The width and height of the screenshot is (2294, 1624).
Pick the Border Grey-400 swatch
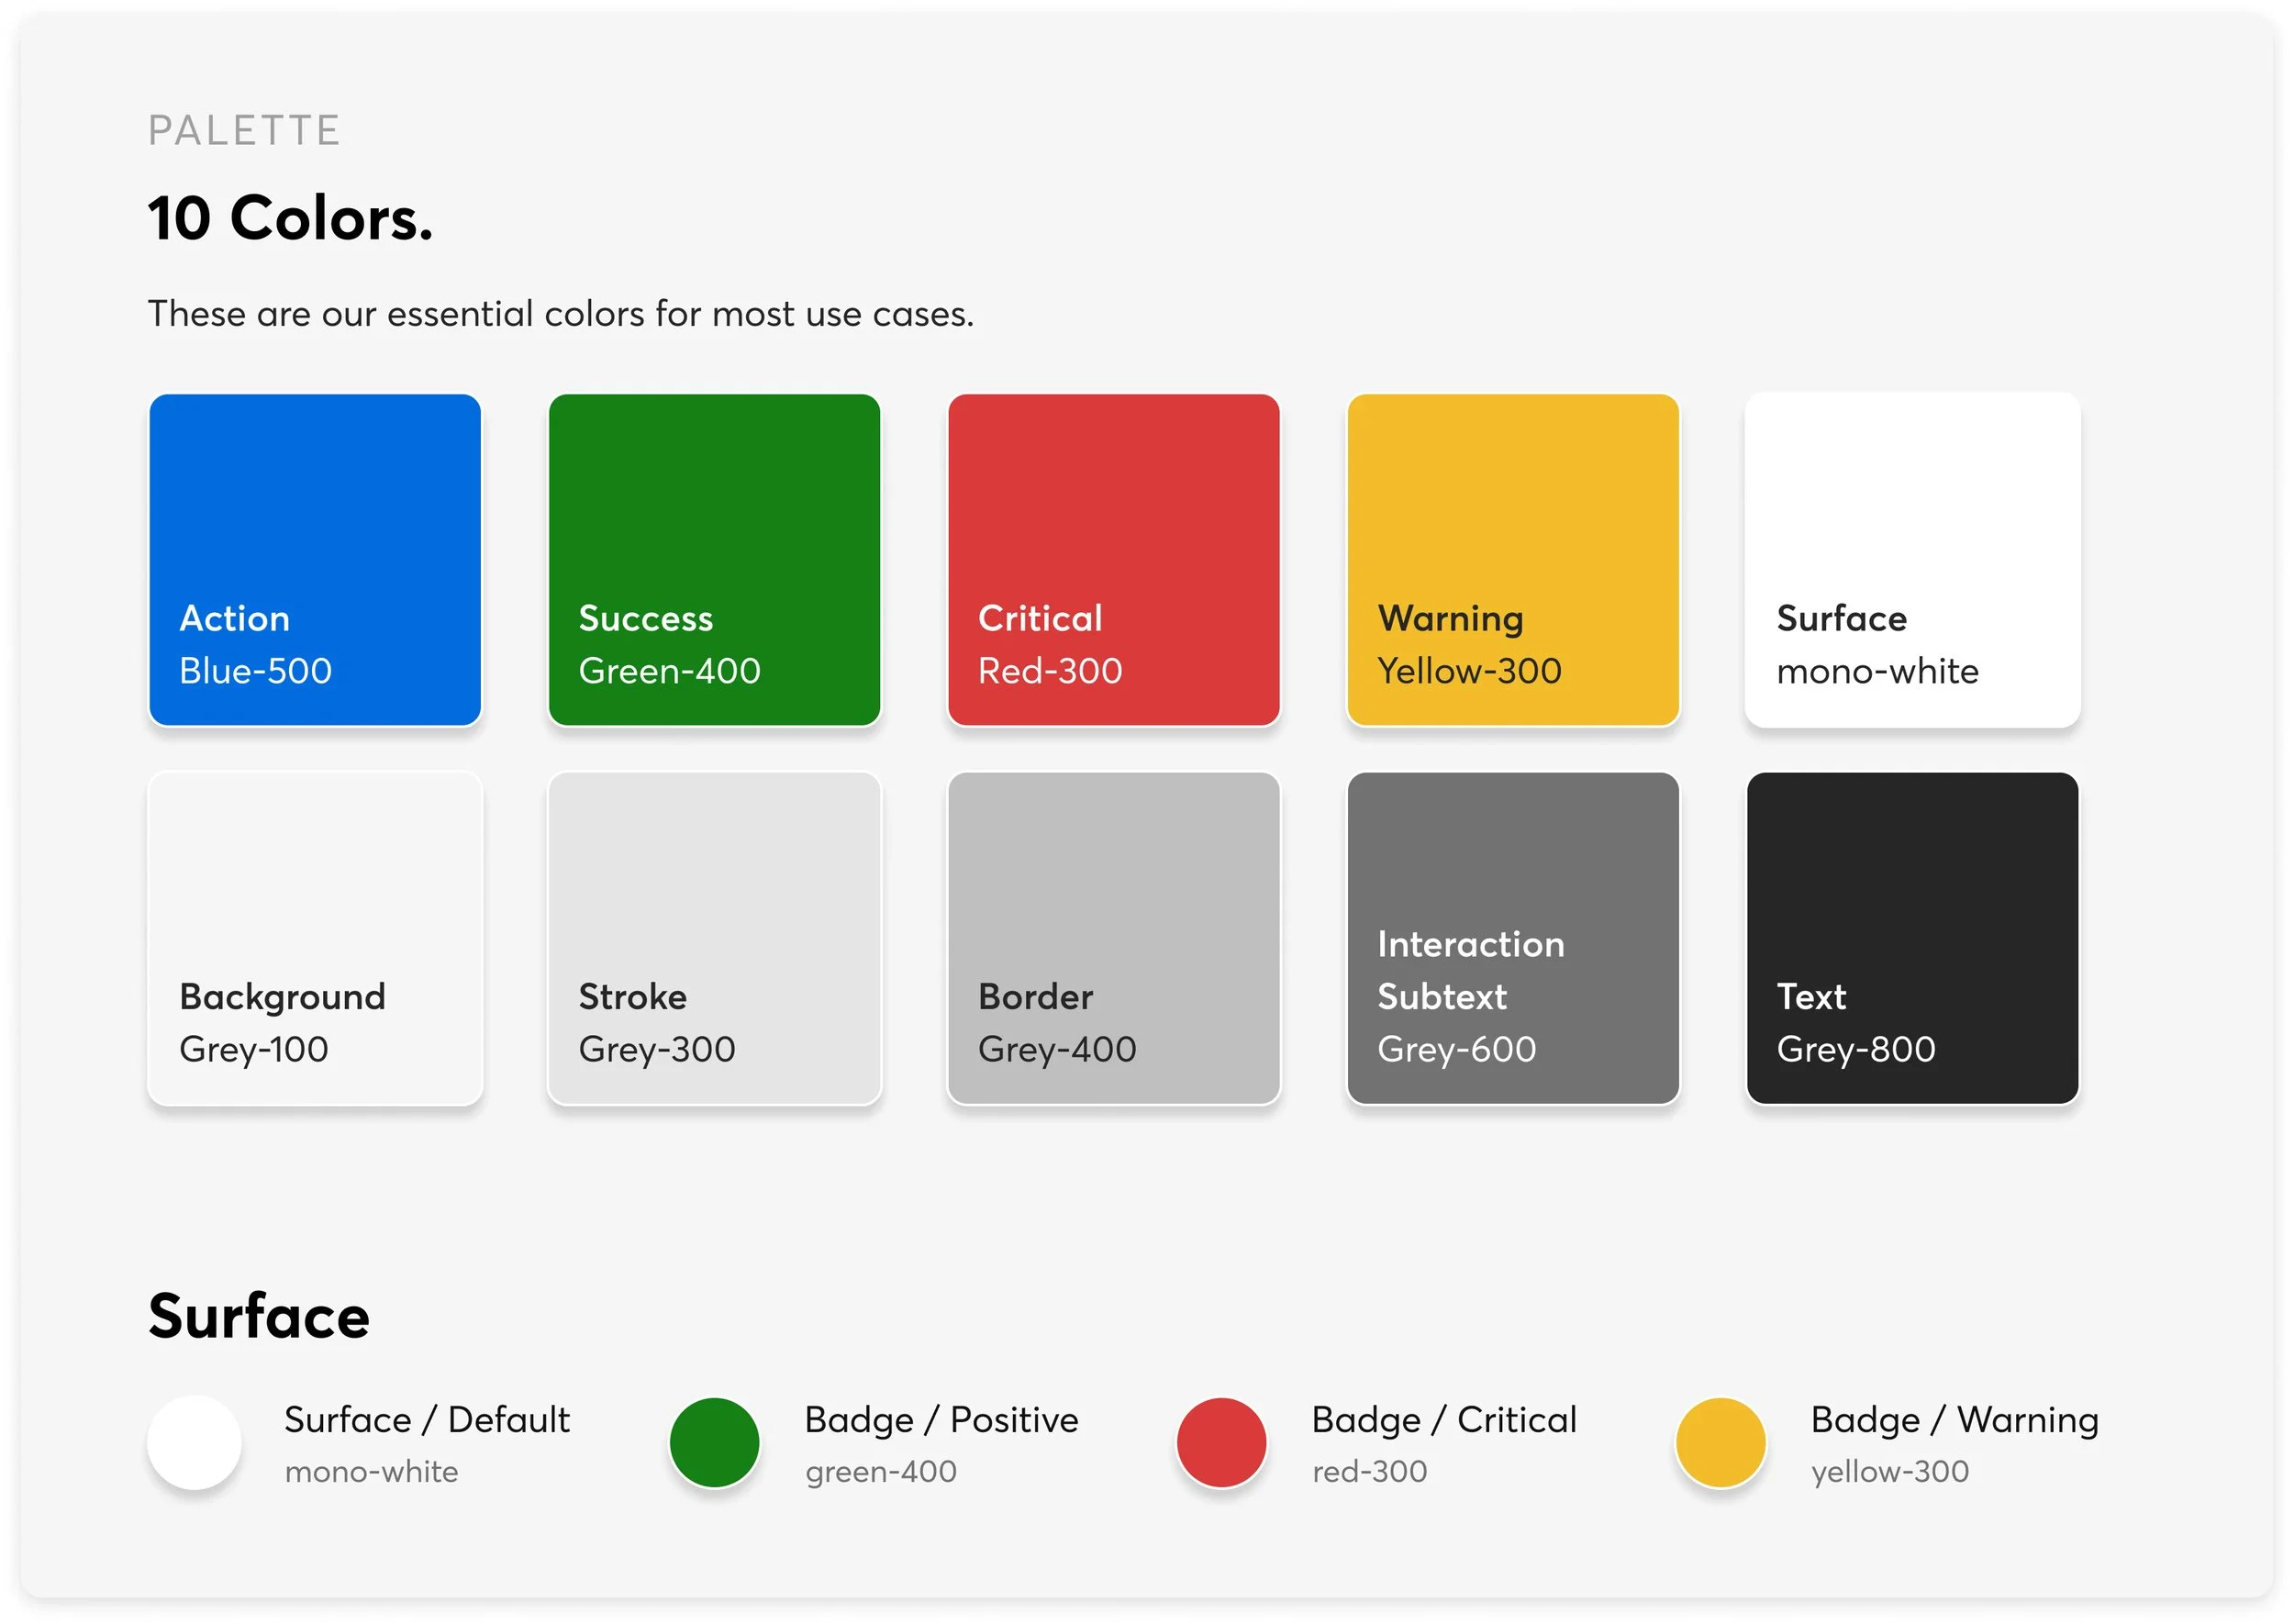point(1113,937)
